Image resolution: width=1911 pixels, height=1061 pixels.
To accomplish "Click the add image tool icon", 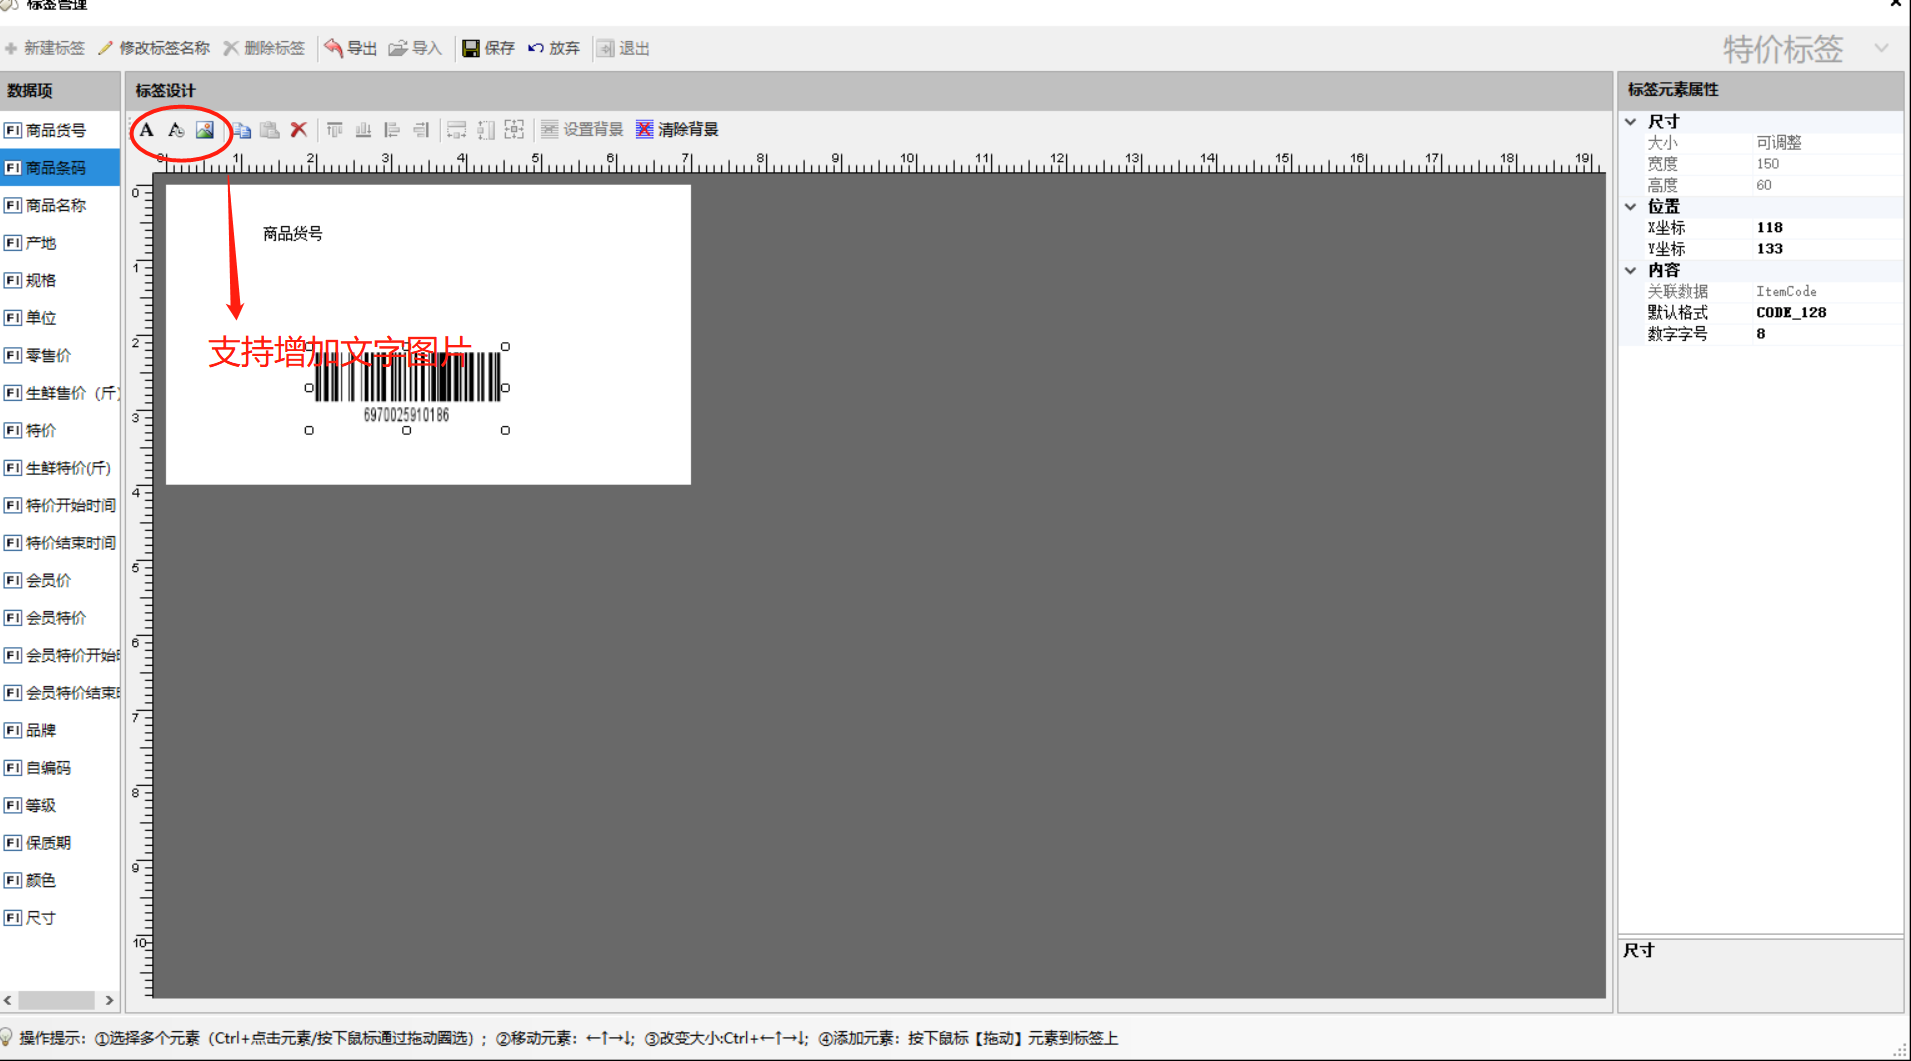I will 205,130.
